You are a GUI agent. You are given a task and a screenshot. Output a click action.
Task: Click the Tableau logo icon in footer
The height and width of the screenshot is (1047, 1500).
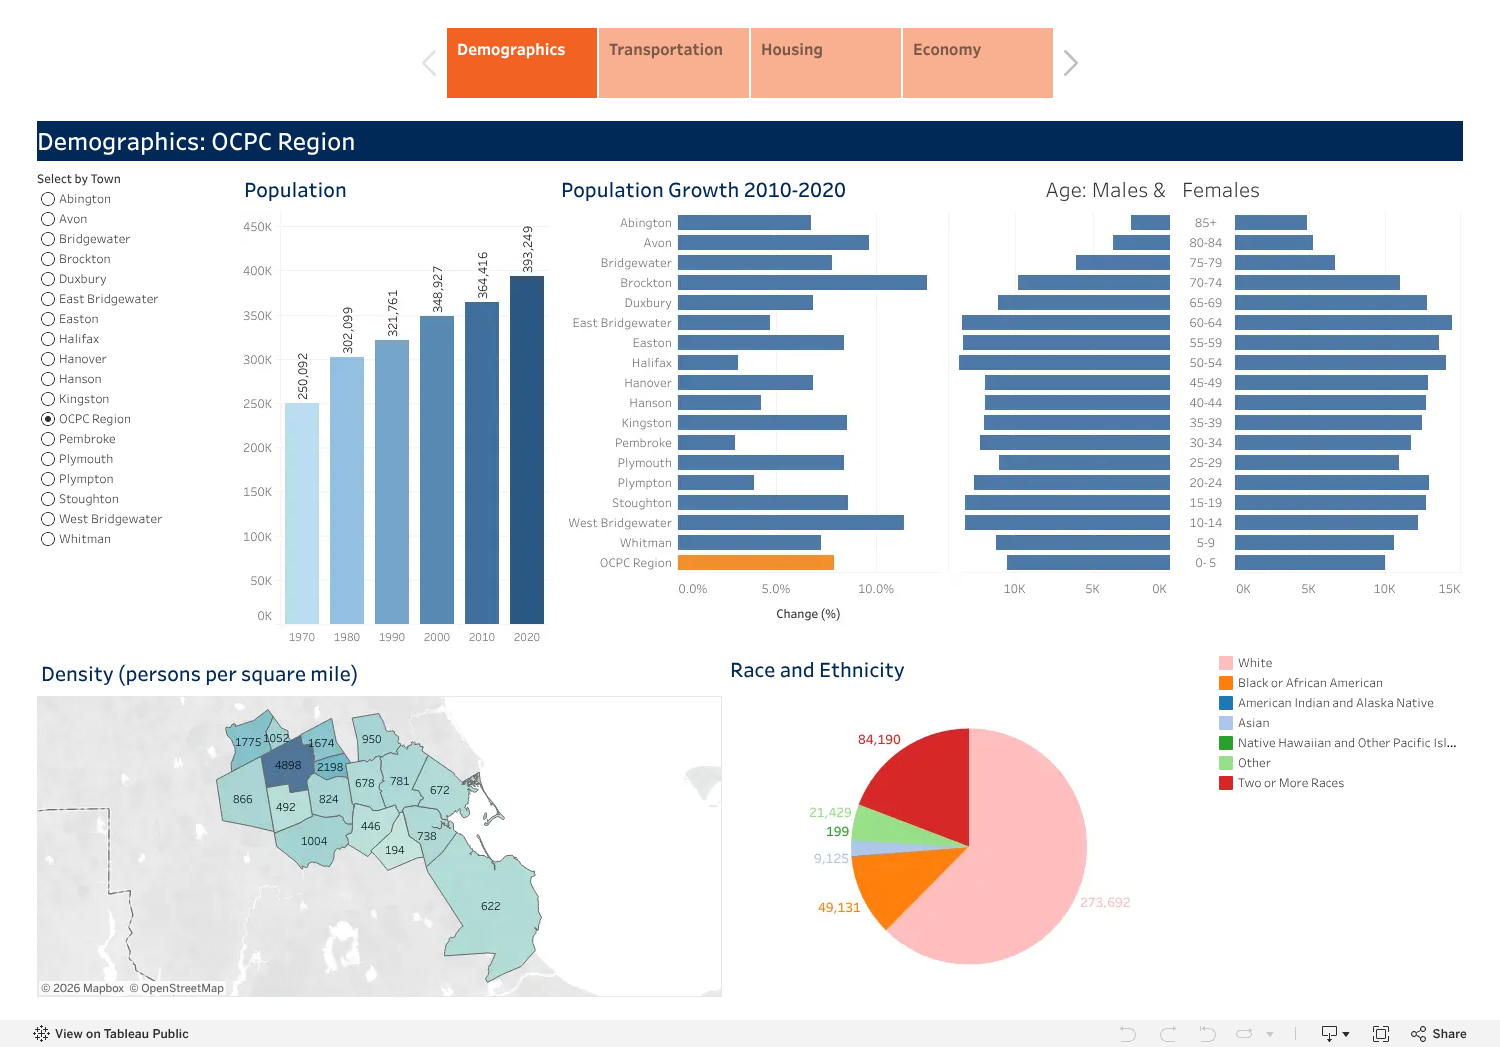(x=41, y=1033)
